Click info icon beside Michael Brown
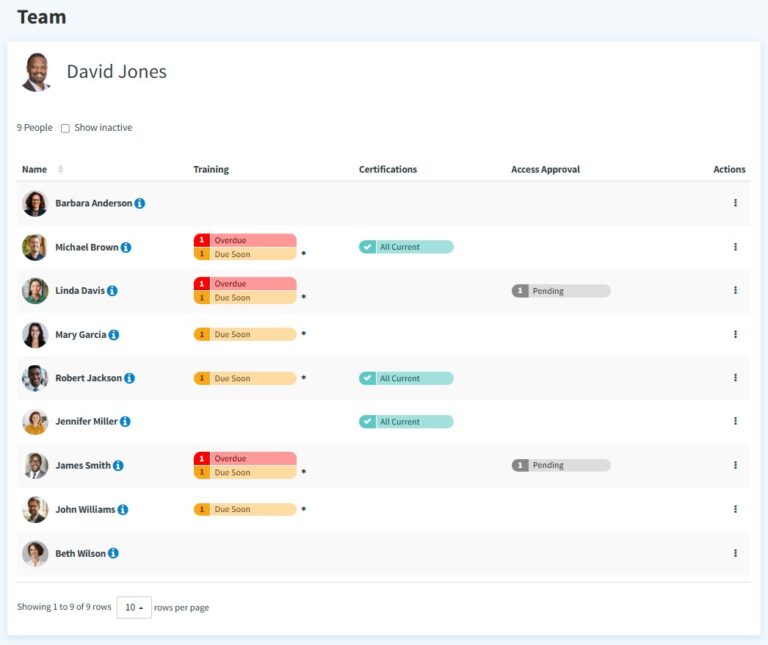 click(126, 247)
